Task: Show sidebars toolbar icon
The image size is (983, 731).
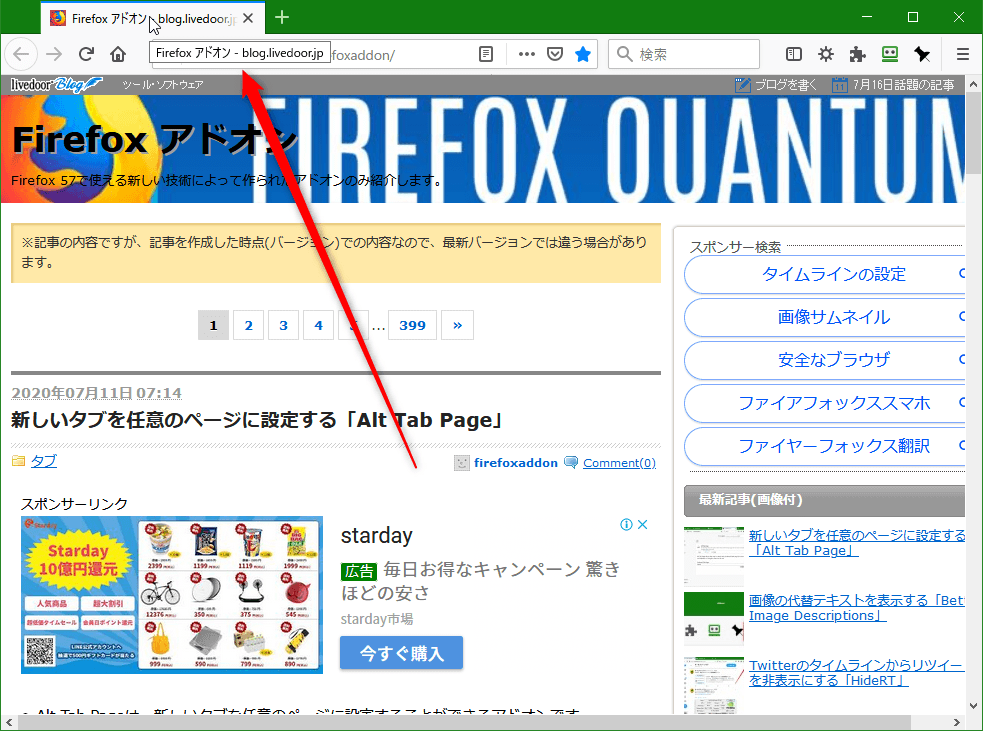Action: pos(794,54)
